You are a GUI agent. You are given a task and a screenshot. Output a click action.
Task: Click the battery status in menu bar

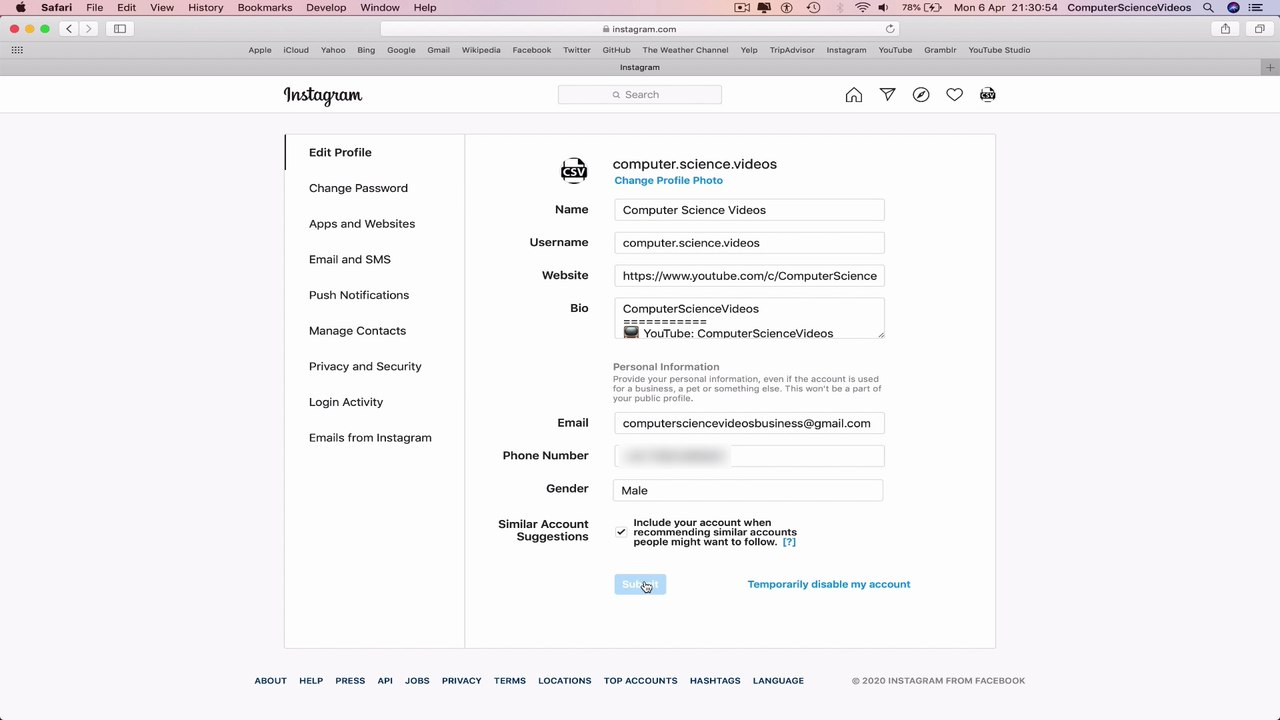click(x=921, y=8)
